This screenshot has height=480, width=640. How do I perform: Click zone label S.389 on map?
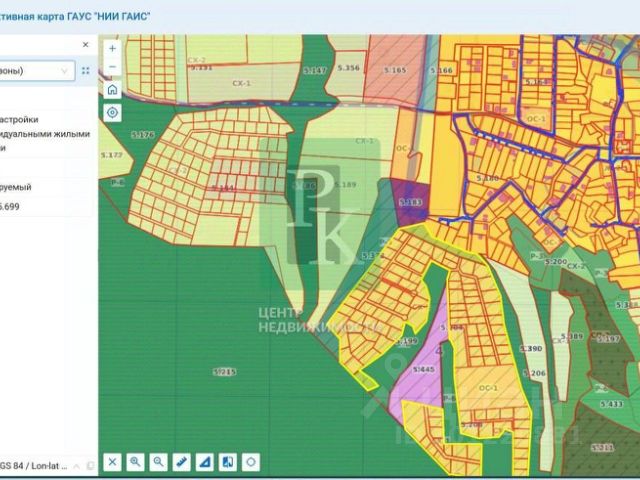[571, 336]
